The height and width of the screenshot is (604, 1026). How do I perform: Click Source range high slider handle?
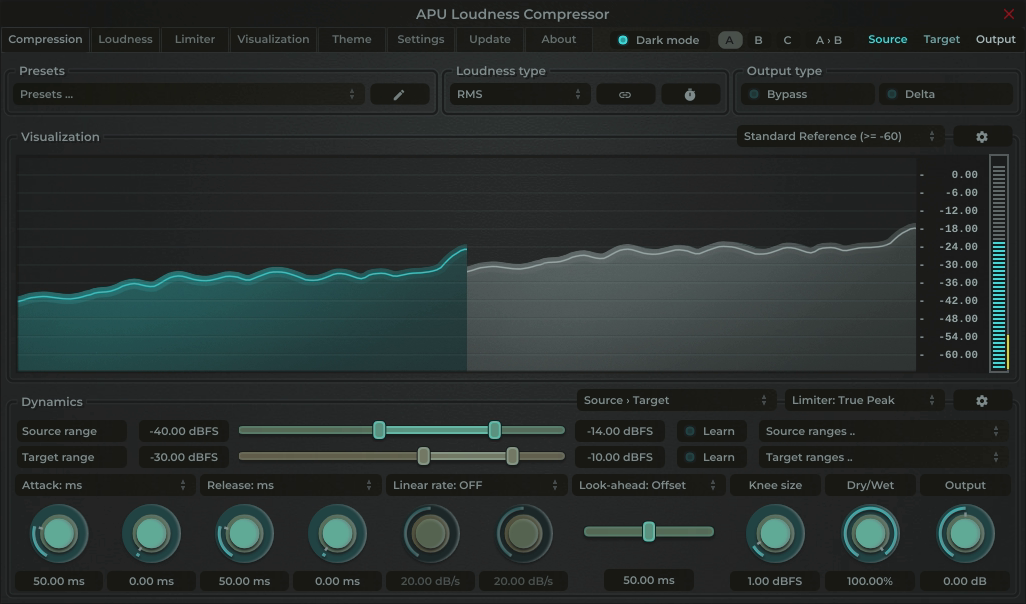495,430
